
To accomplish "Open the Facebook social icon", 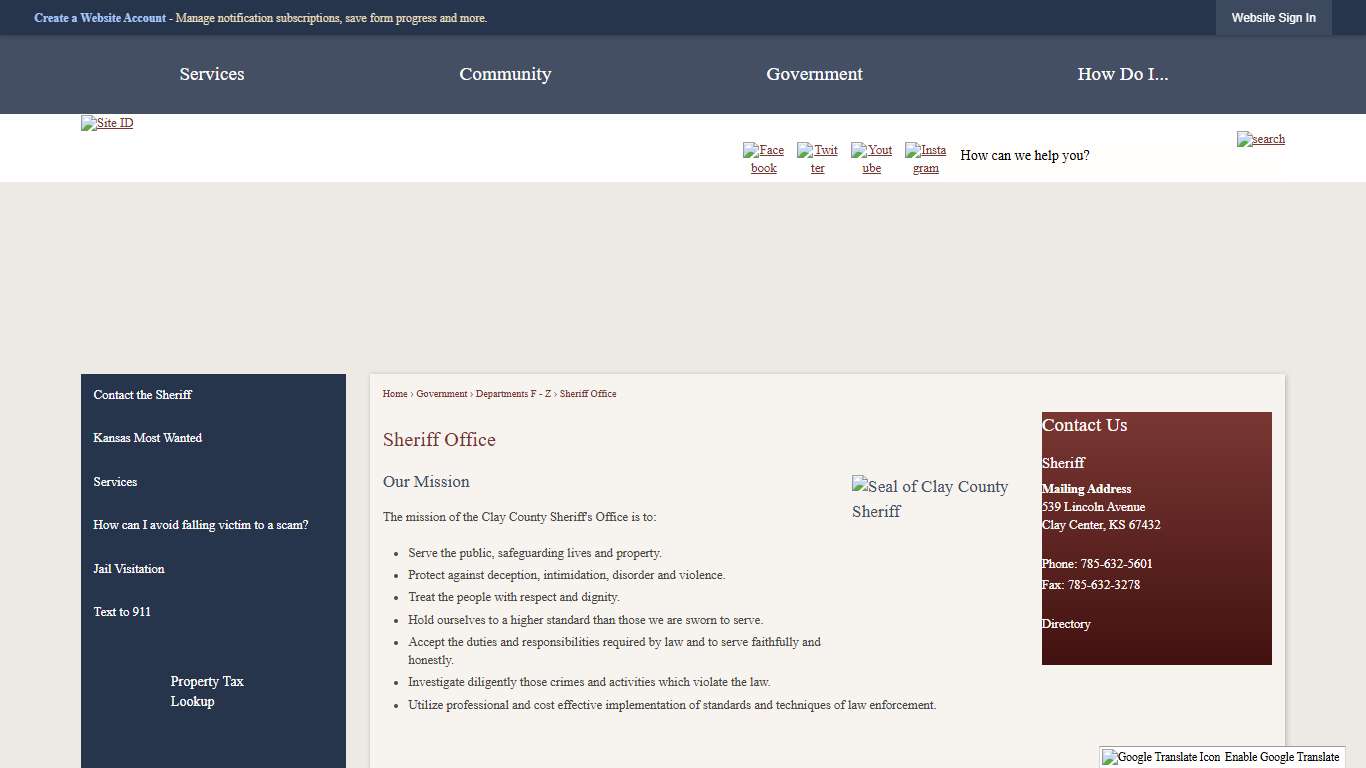I will 763,158.
